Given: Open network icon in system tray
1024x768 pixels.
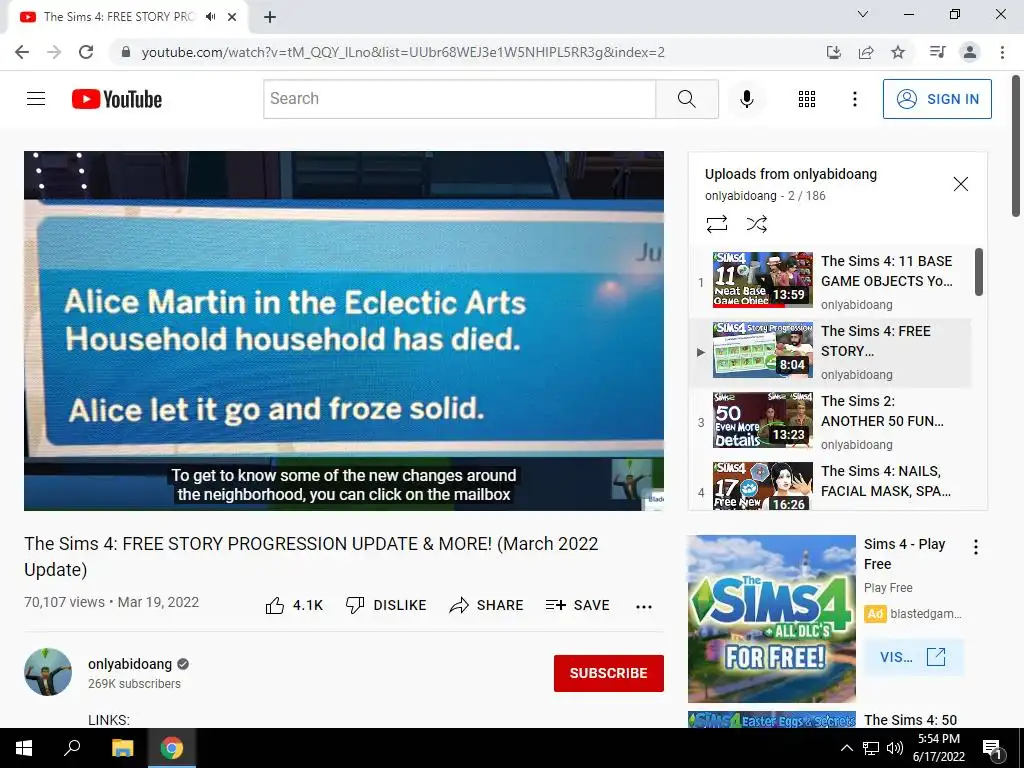Looking at the screenshot, I should coord(871,748).
